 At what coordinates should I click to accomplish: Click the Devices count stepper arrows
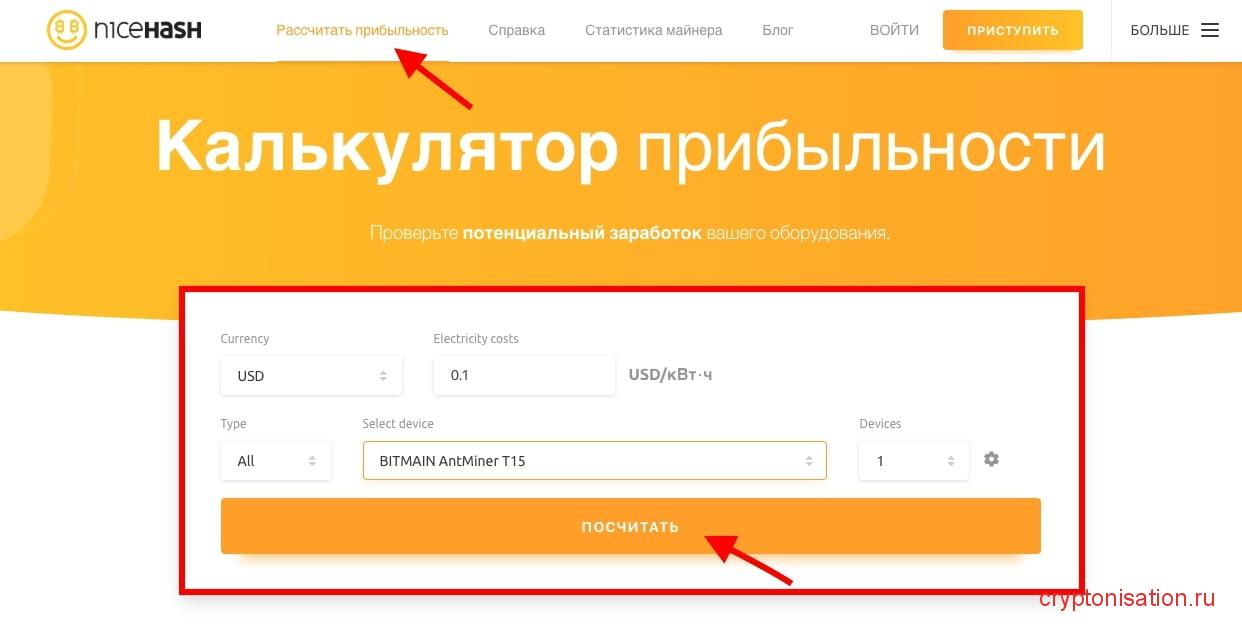950,461
